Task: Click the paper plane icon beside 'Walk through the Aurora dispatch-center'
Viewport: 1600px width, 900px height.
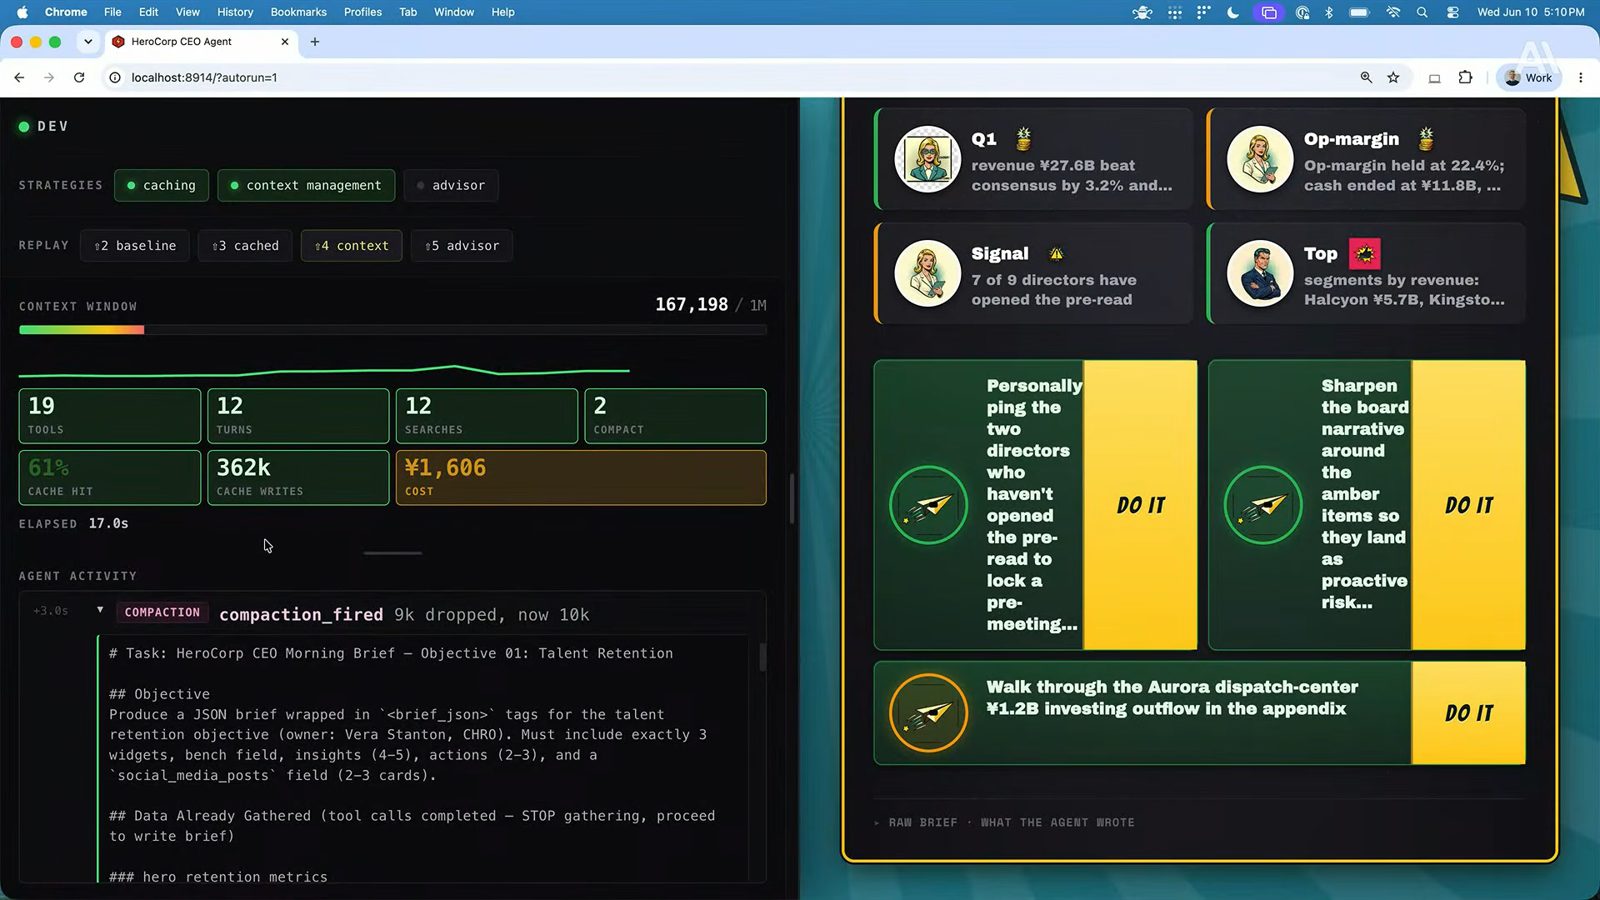Action: point(928,713)
